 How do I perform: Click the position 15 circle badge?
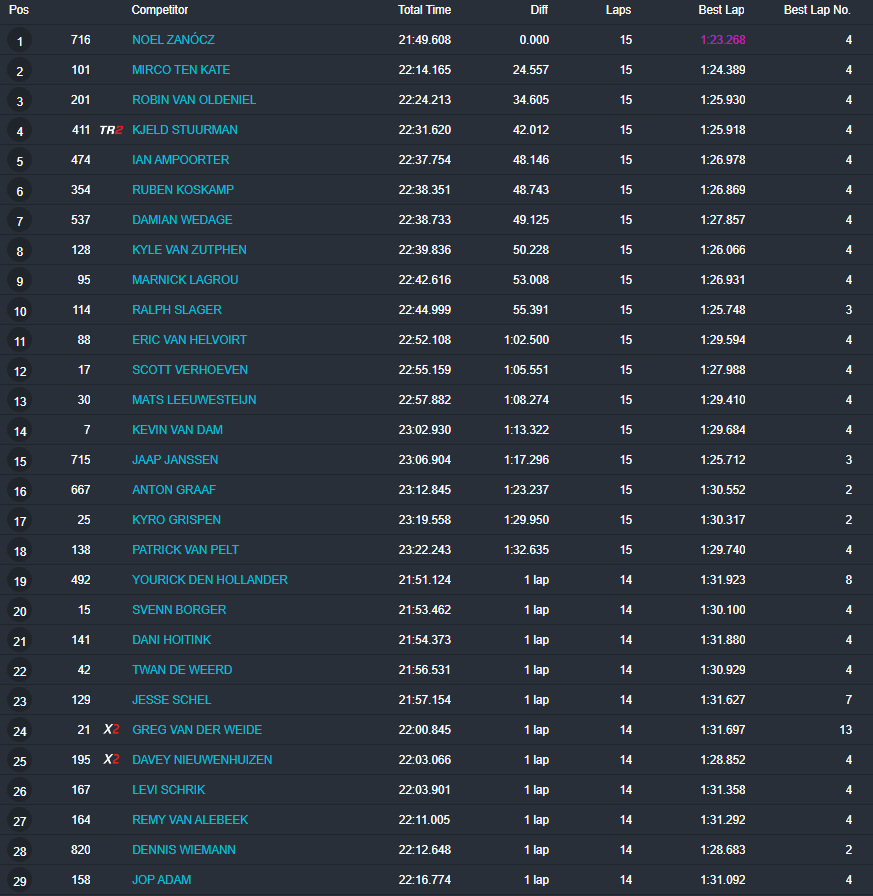point(19,461)
